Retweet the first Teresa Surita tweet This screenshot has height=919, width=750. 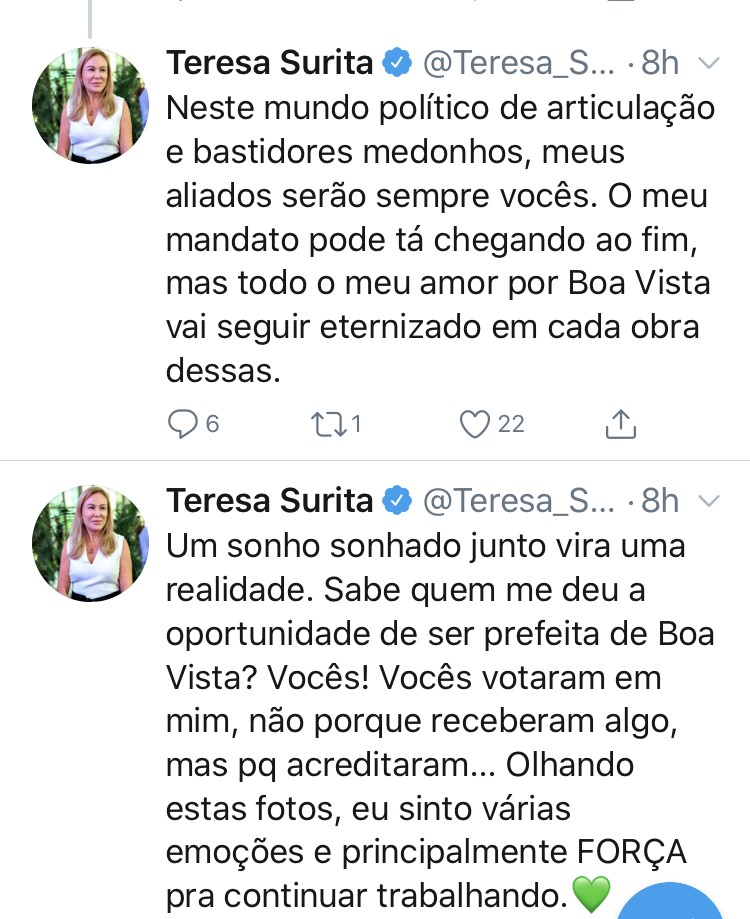click(326, 424)
